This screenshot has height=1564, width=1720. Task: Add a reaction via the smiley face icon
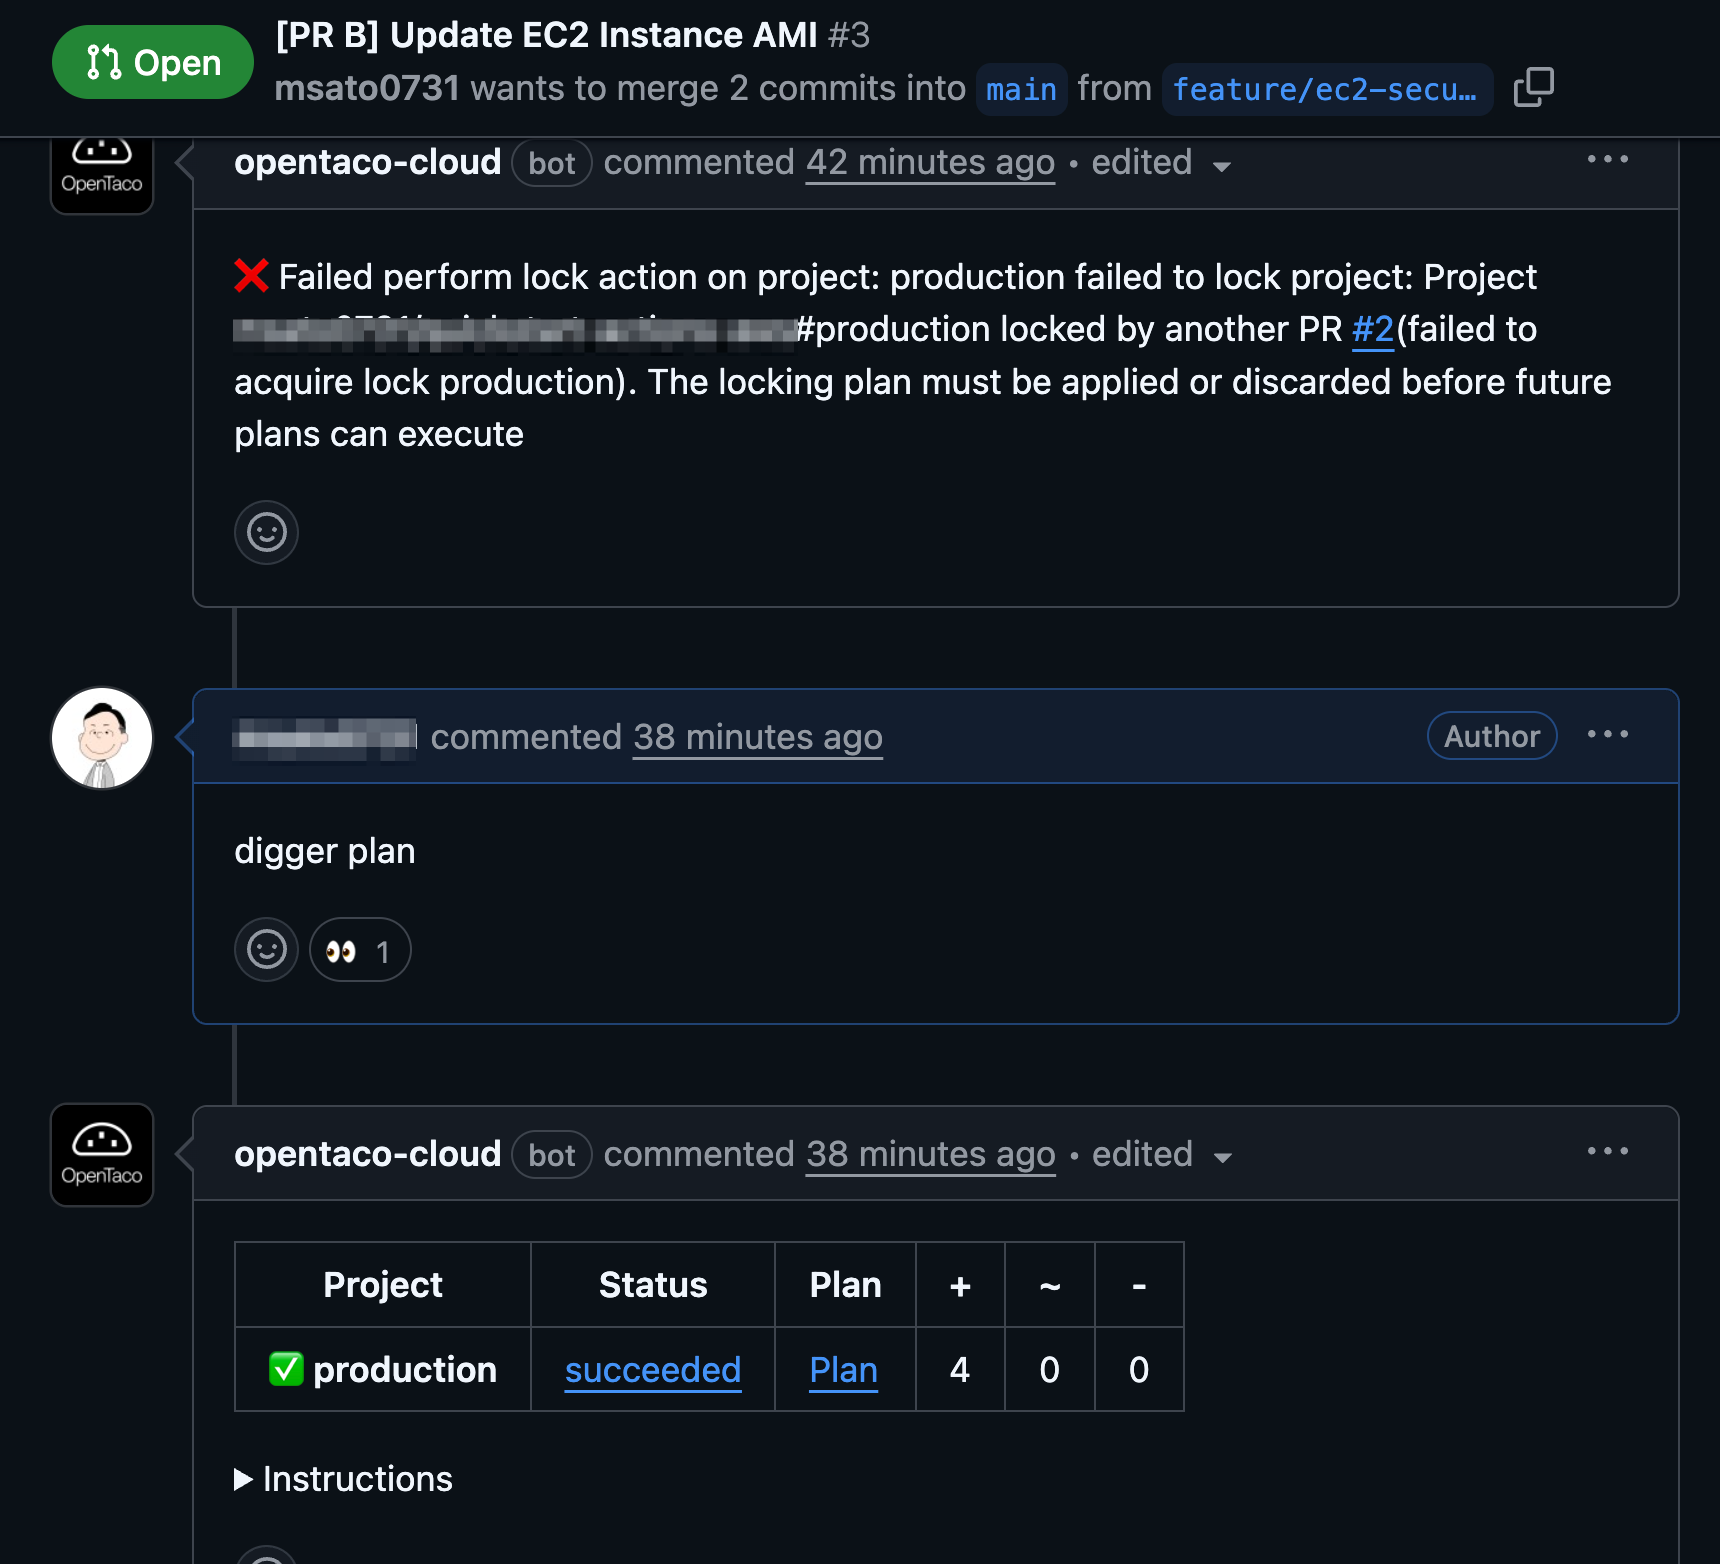(x=266, y=532)
